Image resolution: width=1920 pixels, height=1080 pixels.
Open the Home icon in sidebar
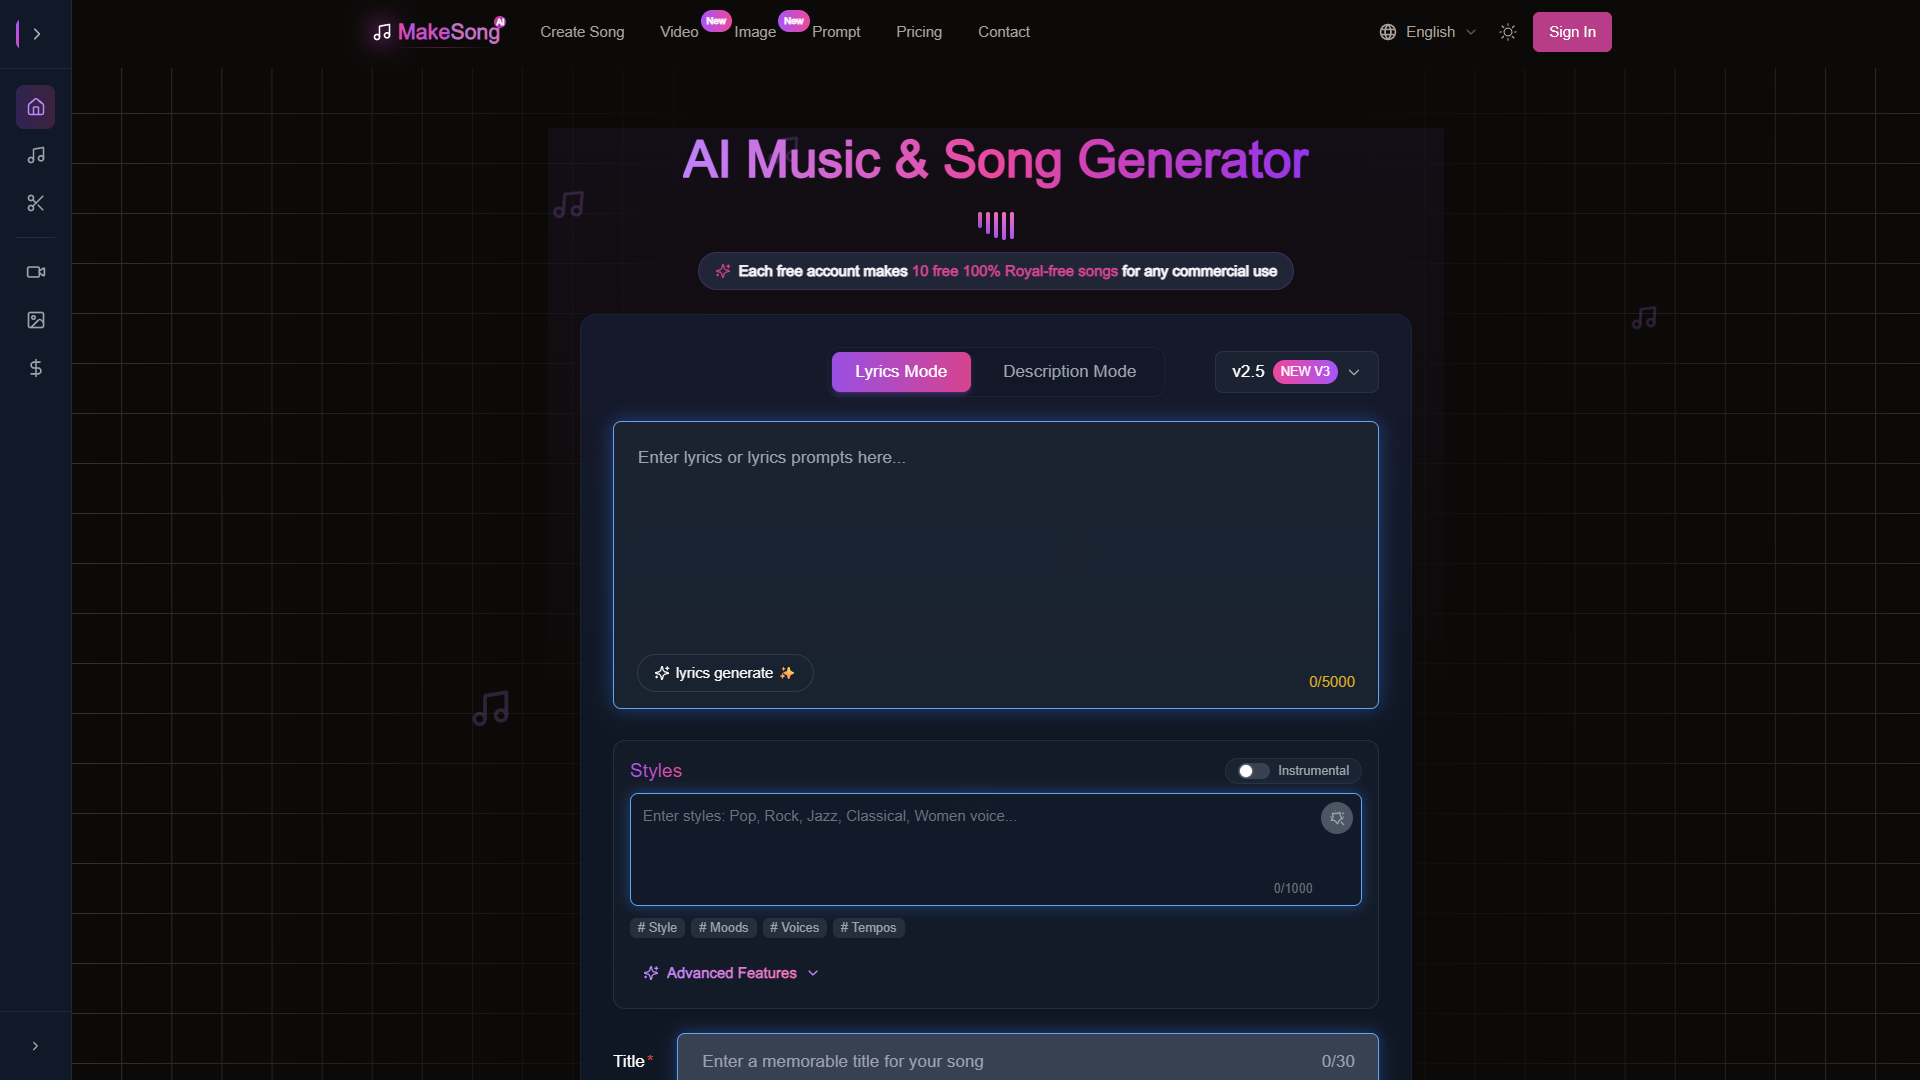pyautogui.click(x=36, y=107)
